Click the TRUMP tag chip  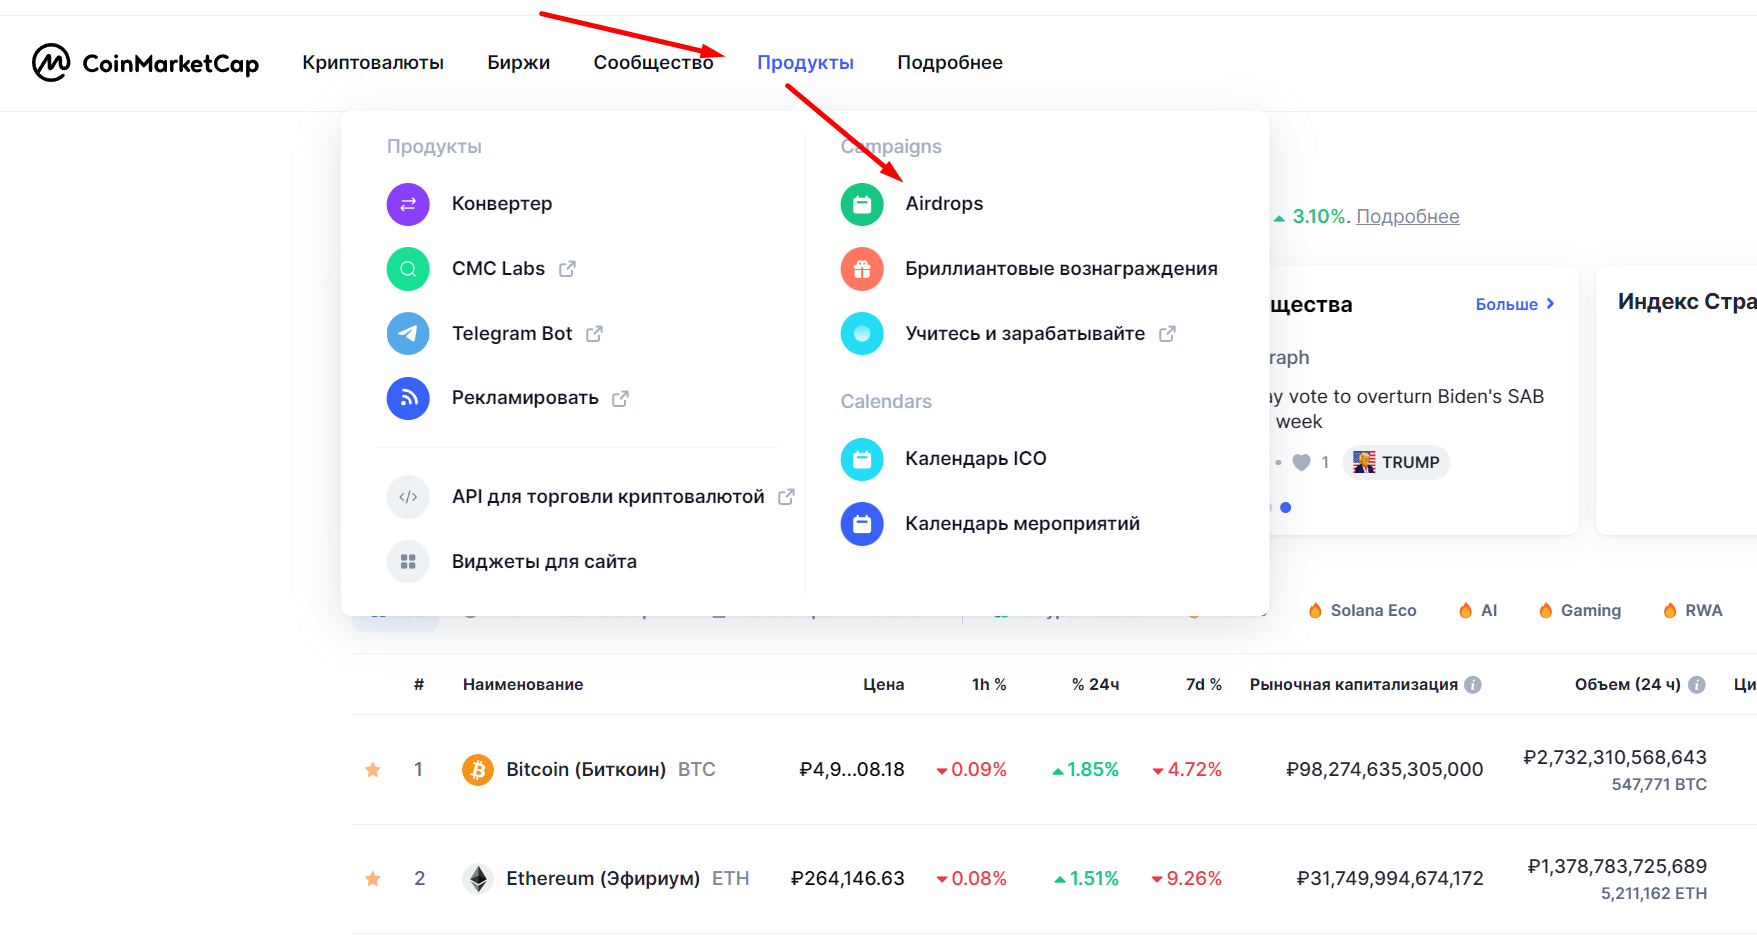tap(1396, 462)
